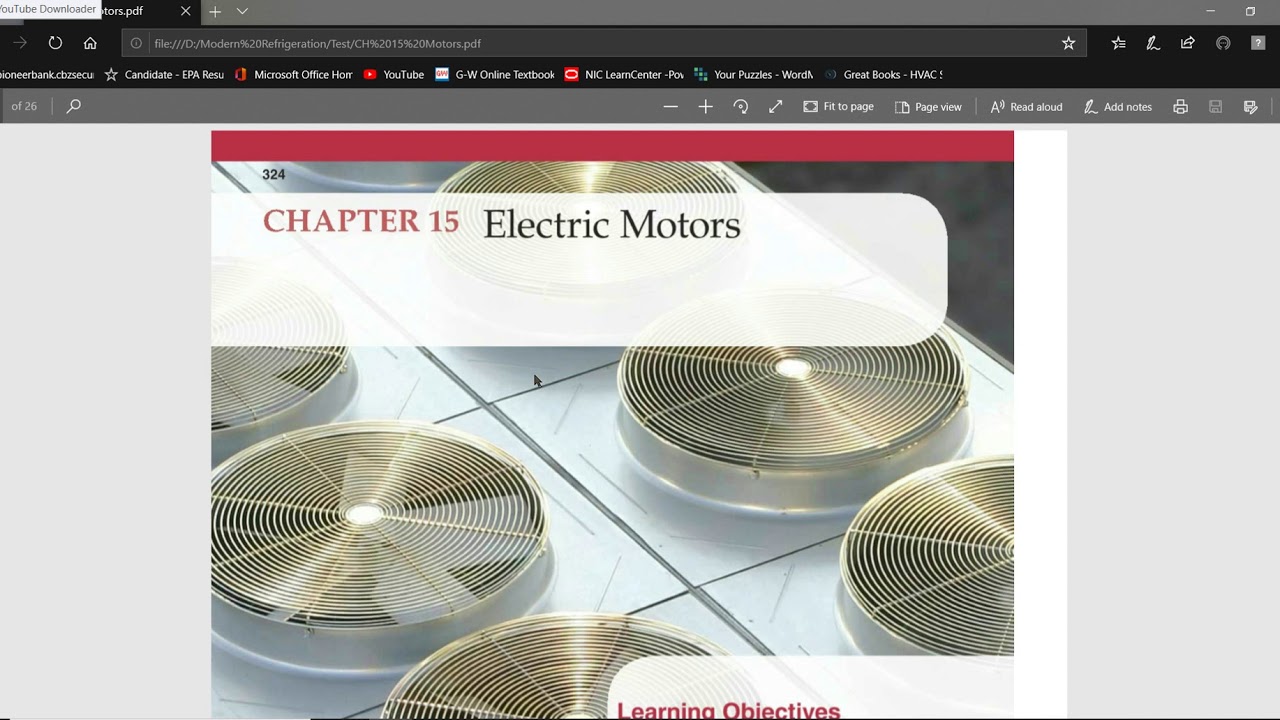Close the Motors.pdf browser tab
This screenshot has height=720, width=1280.
point(185,11)
